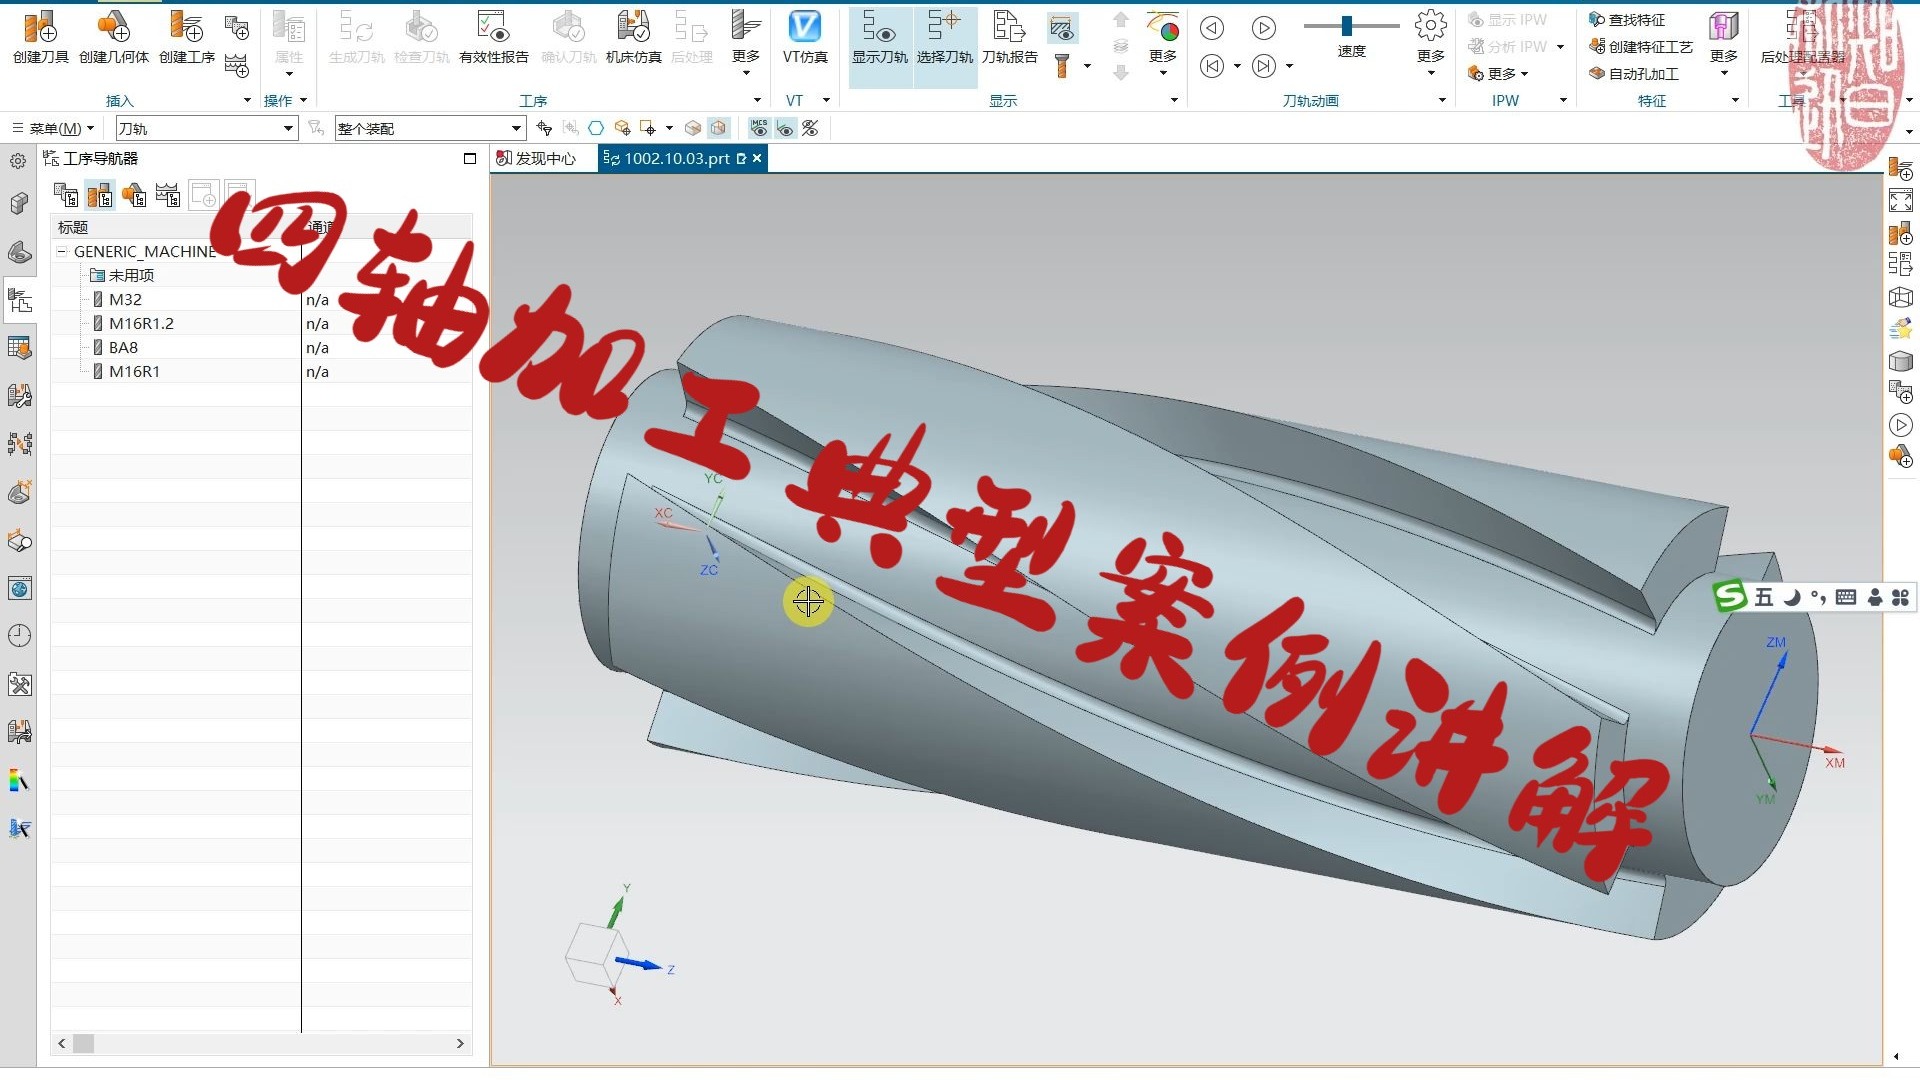1920x1080 pixels.
Task: Play the tool path animation forward
Action: (x=1264, y=28)
